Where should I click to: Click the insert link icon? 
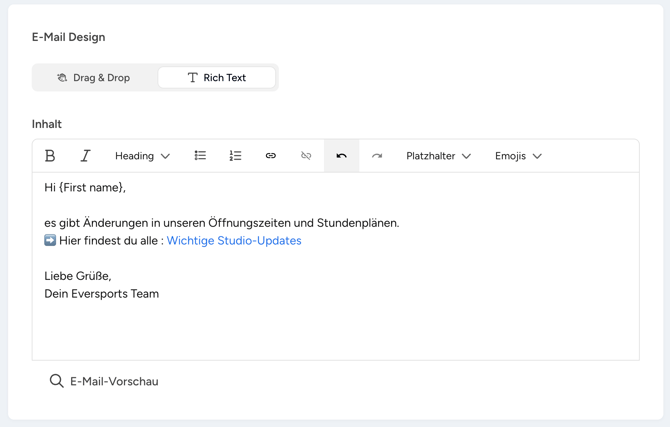click(x=271, y=156)
